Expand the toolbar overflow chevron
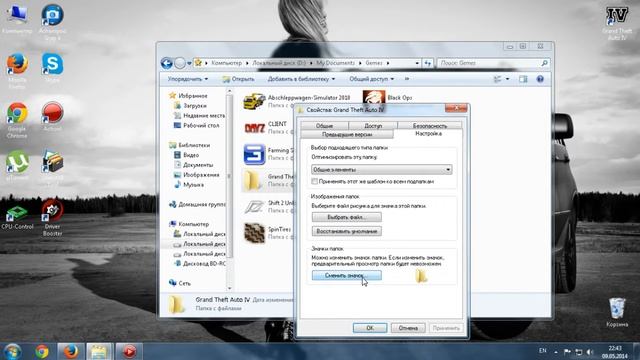This screenshot has width=640, height=360. coord(407,79)
